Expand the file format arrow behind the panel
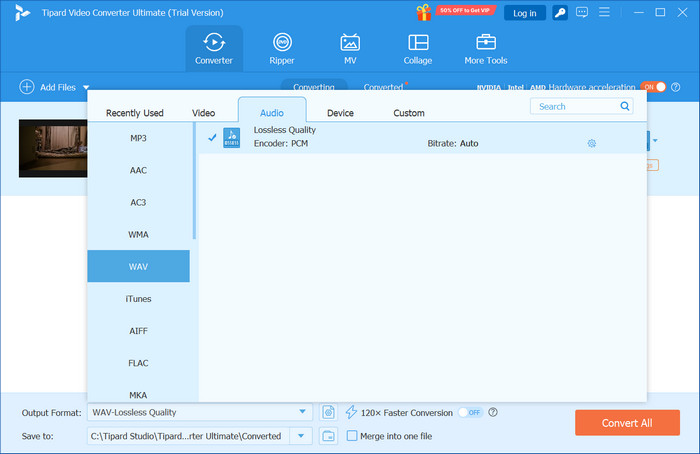This screenshot has width=700, height=454. coord(655,141)
